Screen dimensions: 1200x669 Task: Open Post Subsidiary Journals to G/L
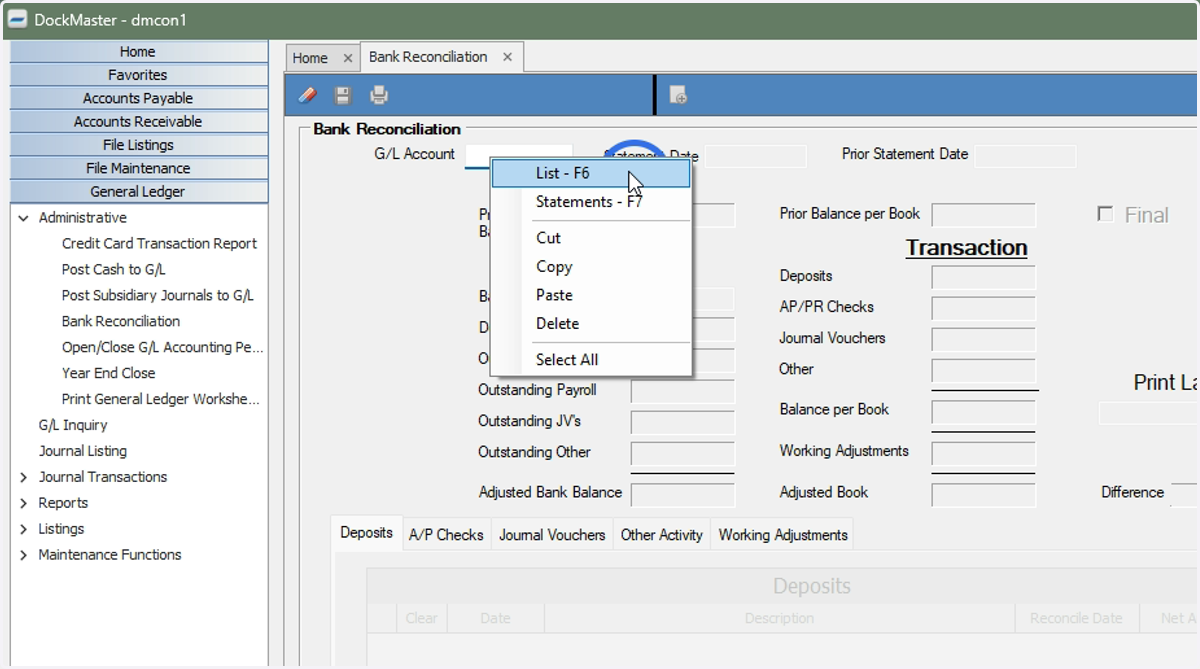158,295
